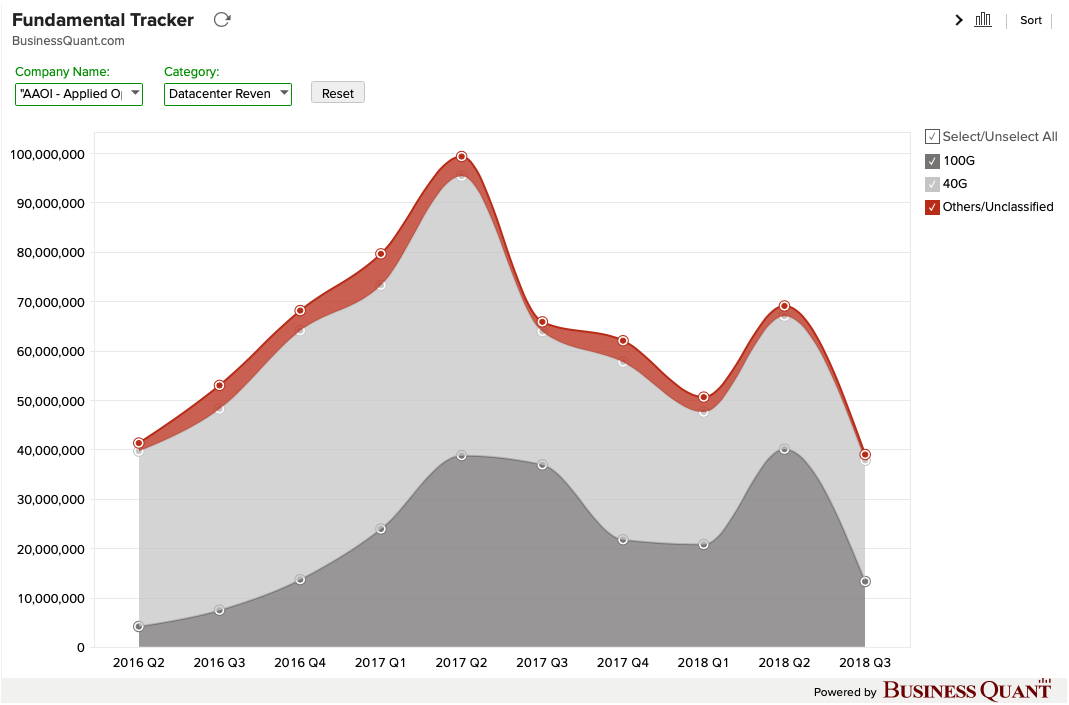Click the Others/Unclassified legend label
The height and width of the screenshot is (705, 1069).
[998, 207]
